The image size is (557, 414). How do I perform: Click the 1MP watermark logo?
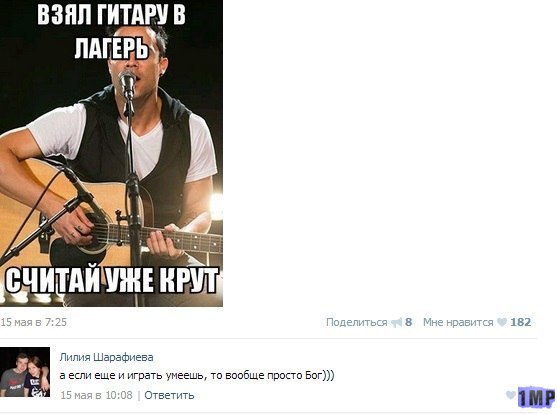click(536, 397)
